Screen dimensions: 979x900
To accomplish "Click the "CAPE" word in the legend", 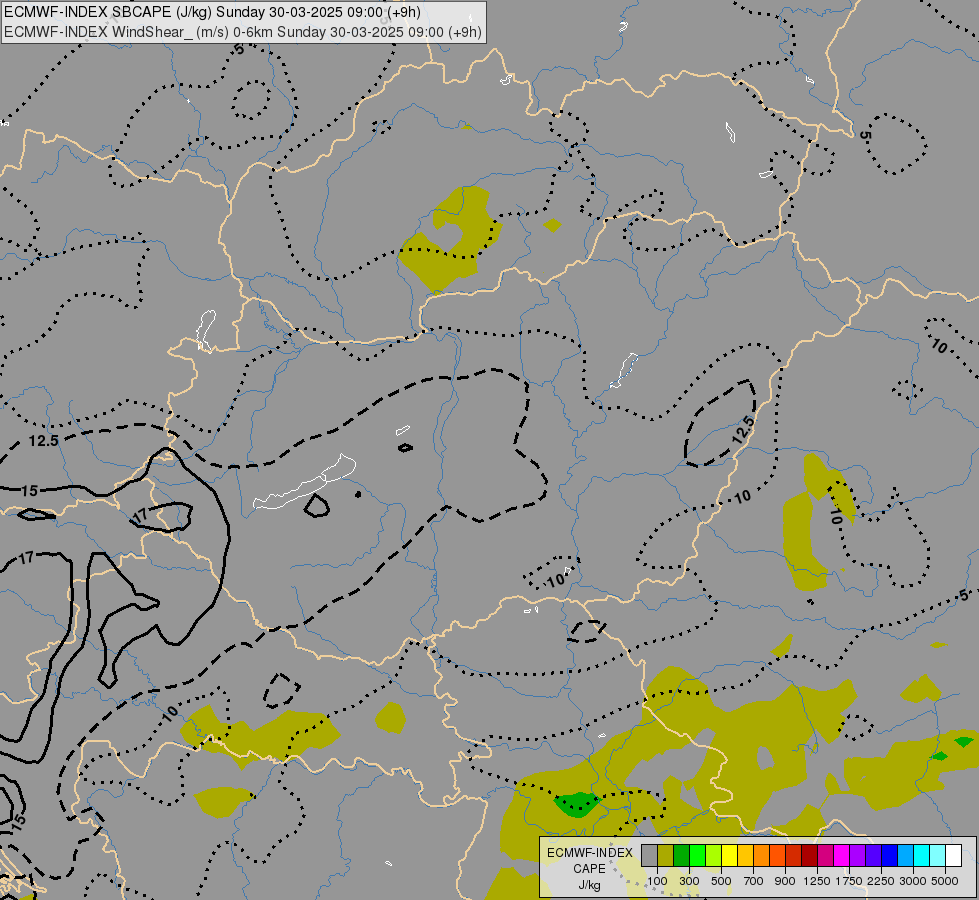I will click(589, 869).
